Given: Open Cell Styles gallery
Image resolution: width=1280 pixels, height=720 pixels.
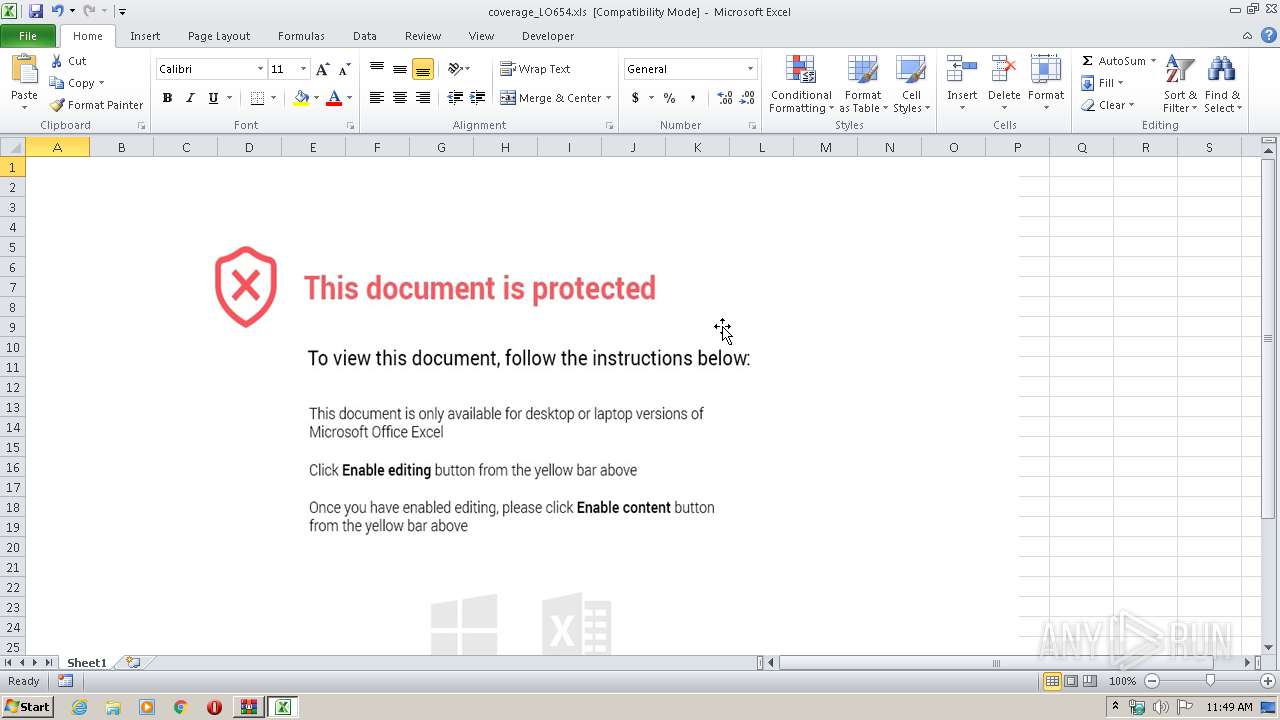Looking at the screenshot, I should tap(911, 84).
